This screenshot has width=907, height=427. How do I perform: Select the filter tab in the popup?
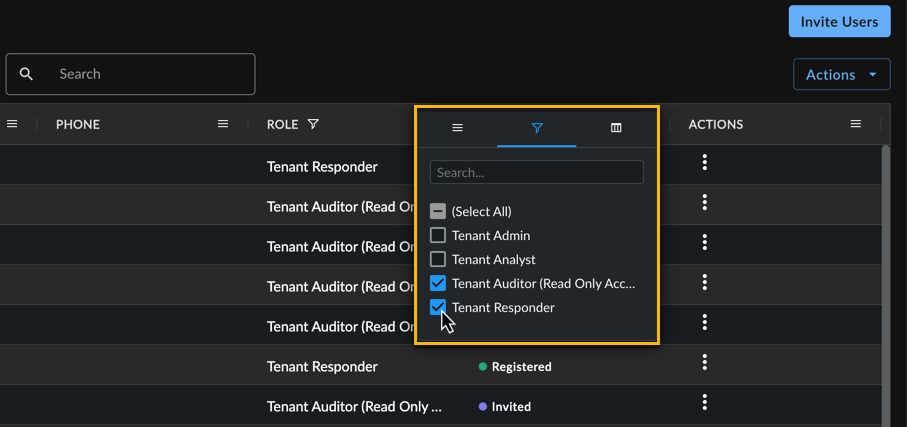click(537, 128)
